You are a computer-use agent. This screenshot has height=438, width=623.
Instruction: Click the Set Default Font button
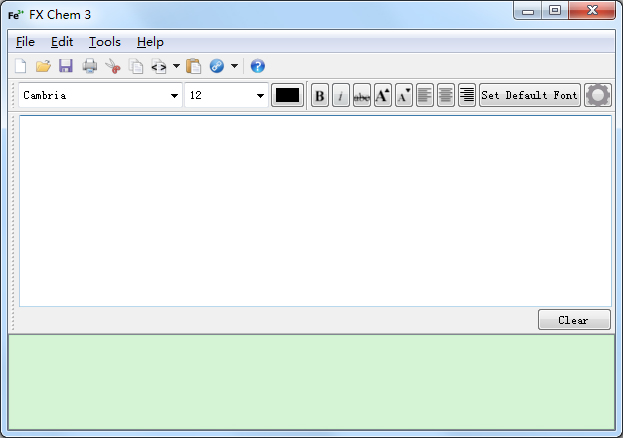[x=529, y=96]
